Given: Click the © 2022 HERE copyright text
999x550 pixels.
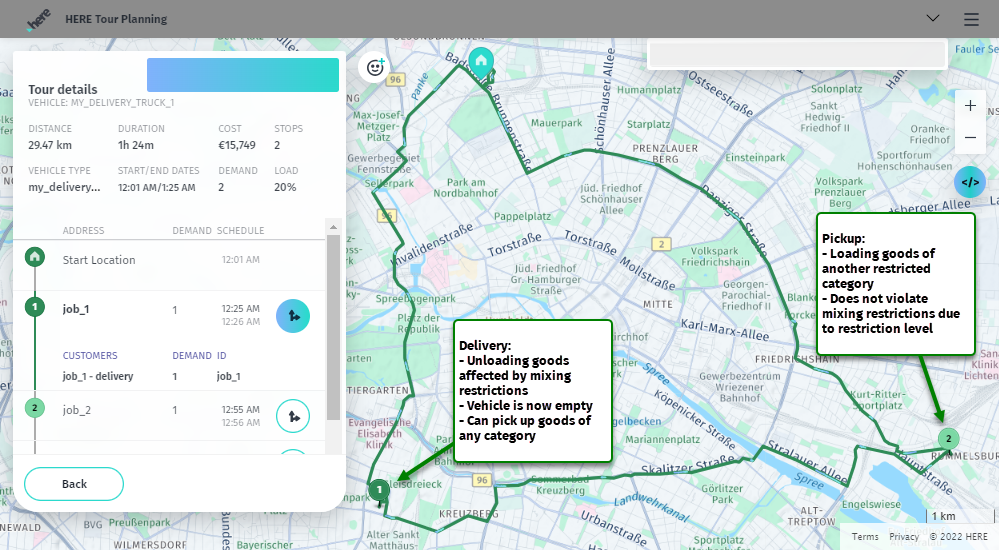Looking at the screenshot, I should coord(958,537).
